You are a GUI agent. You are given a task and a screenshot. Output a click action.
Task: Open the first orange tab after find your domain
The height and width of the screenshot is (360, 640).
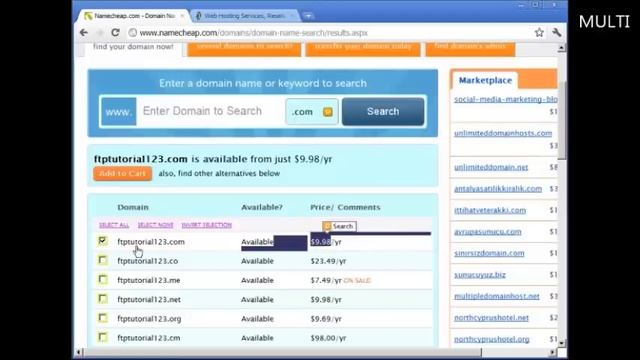point(244,48)
